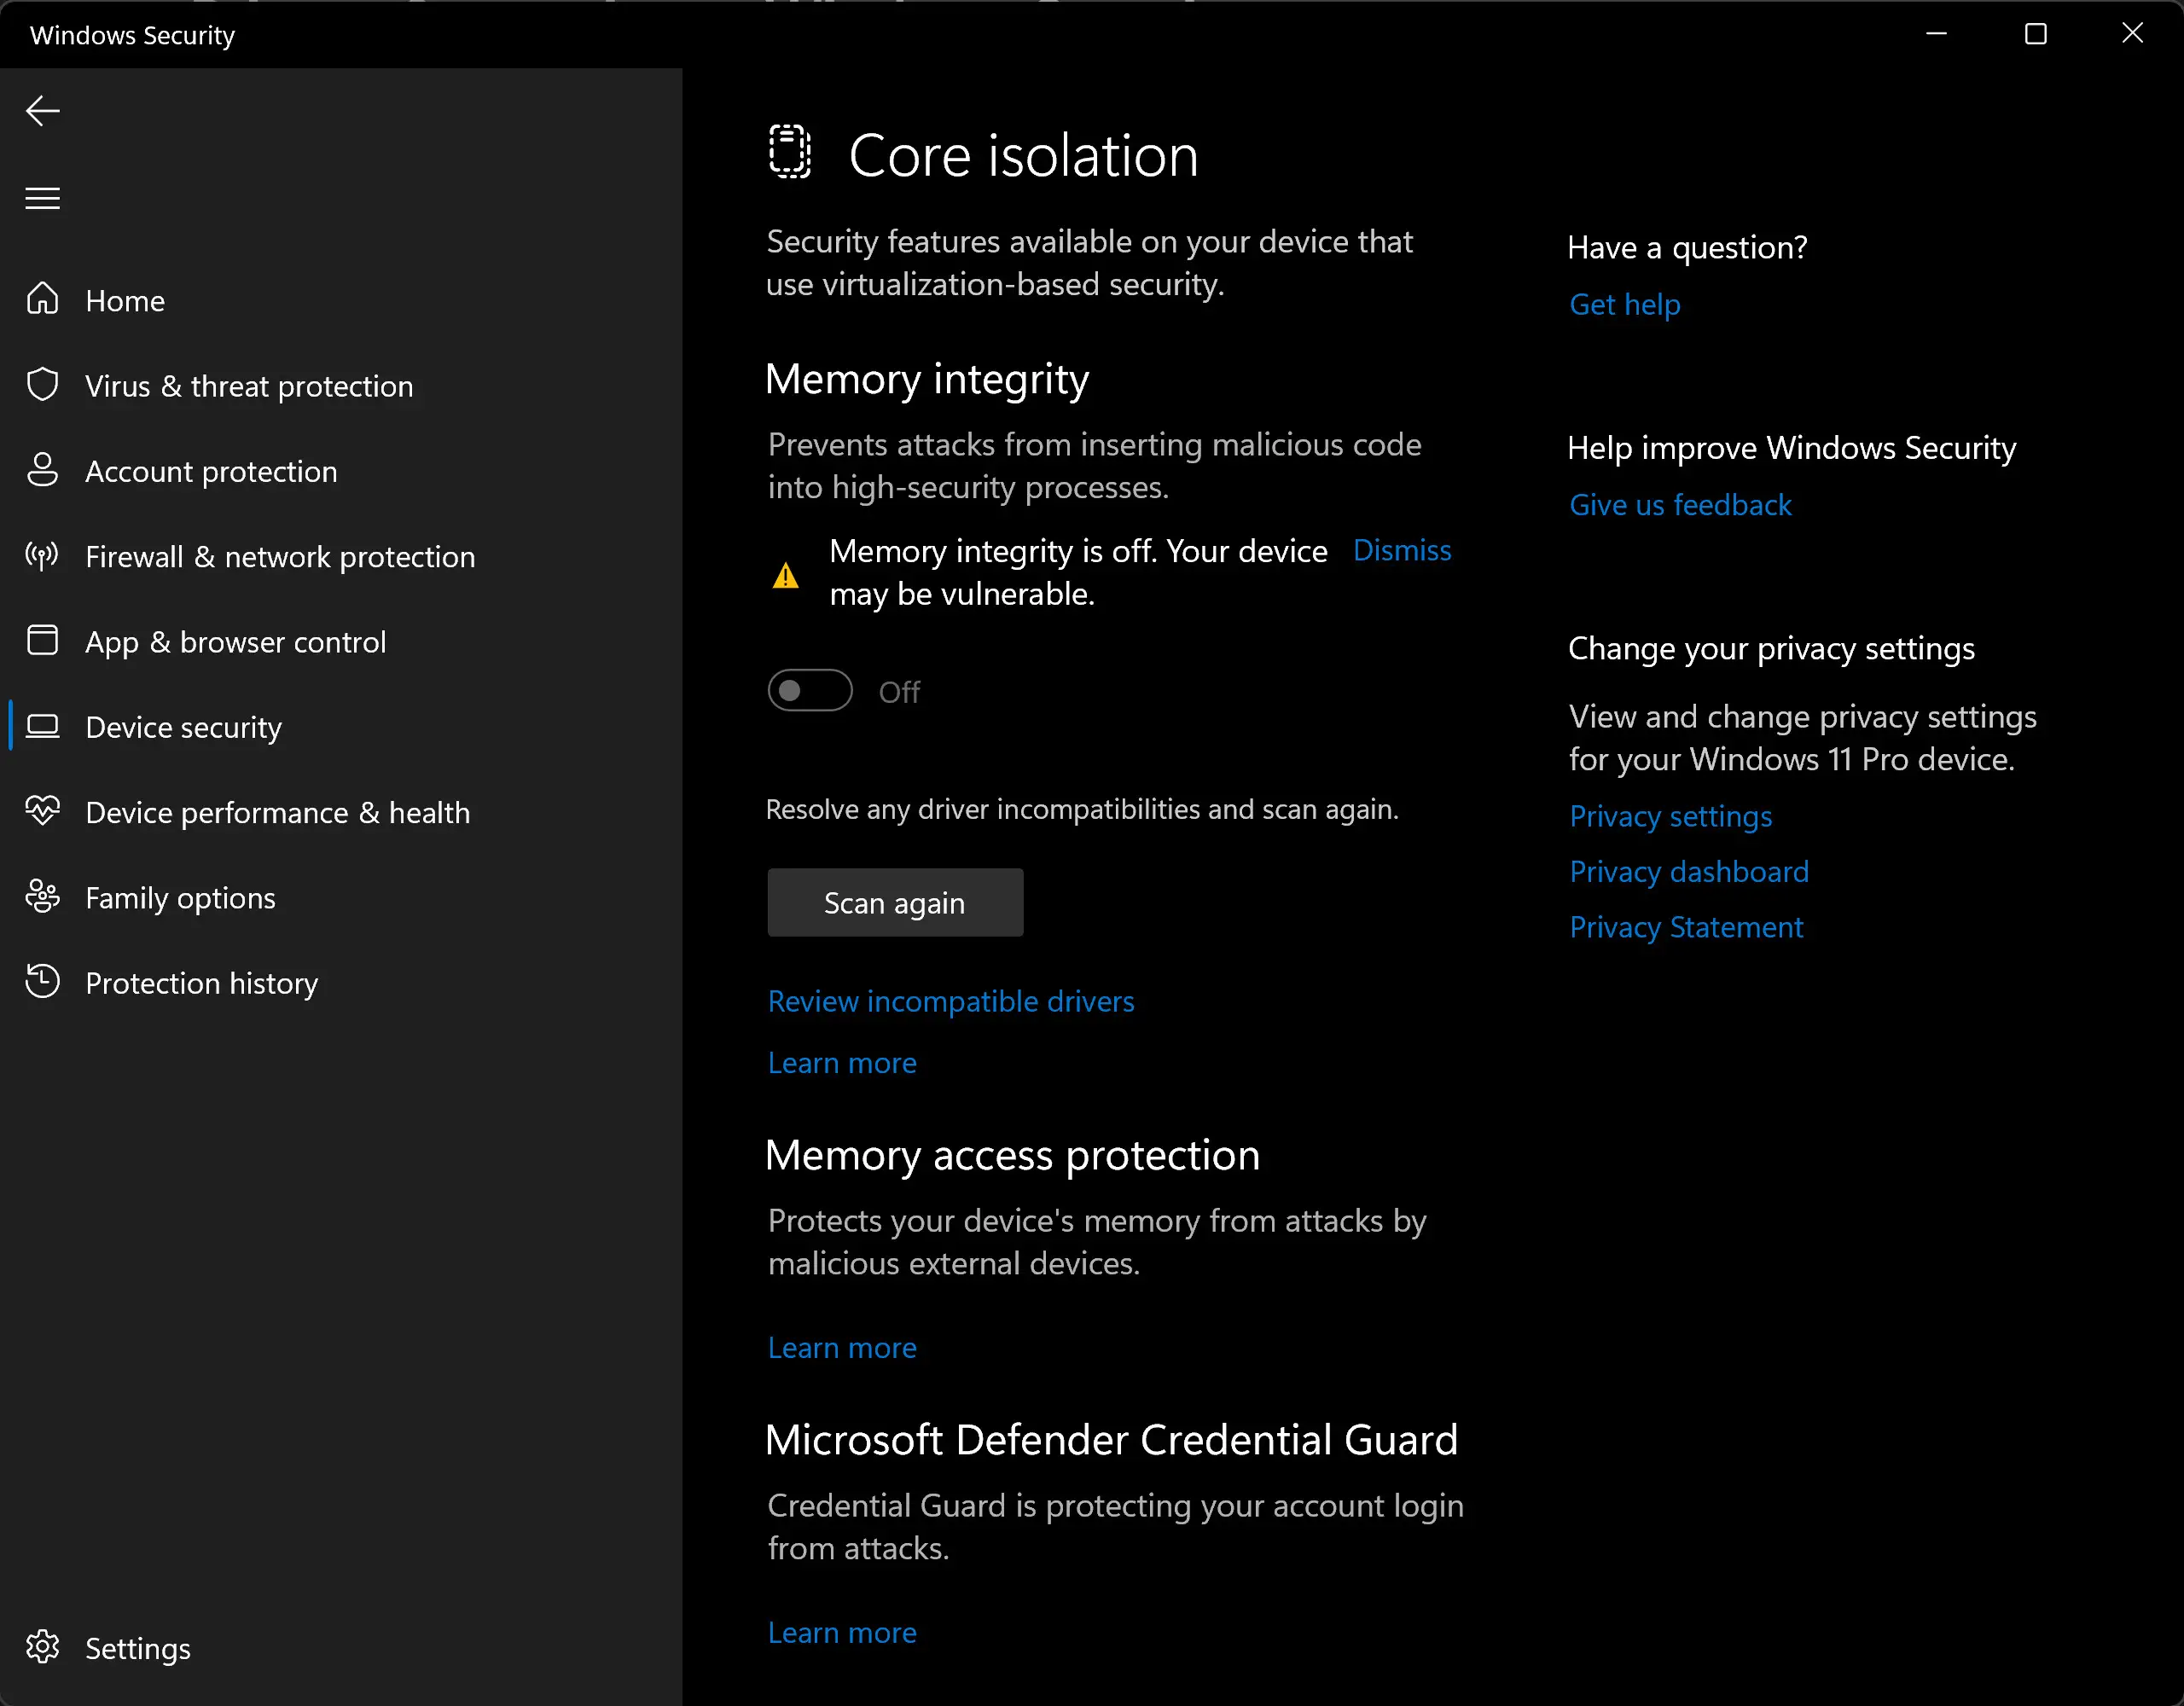Click the App & browser control window icon
This screenshot has height=1706, width=2184.
pyautogui.click(x=43, y=640)
